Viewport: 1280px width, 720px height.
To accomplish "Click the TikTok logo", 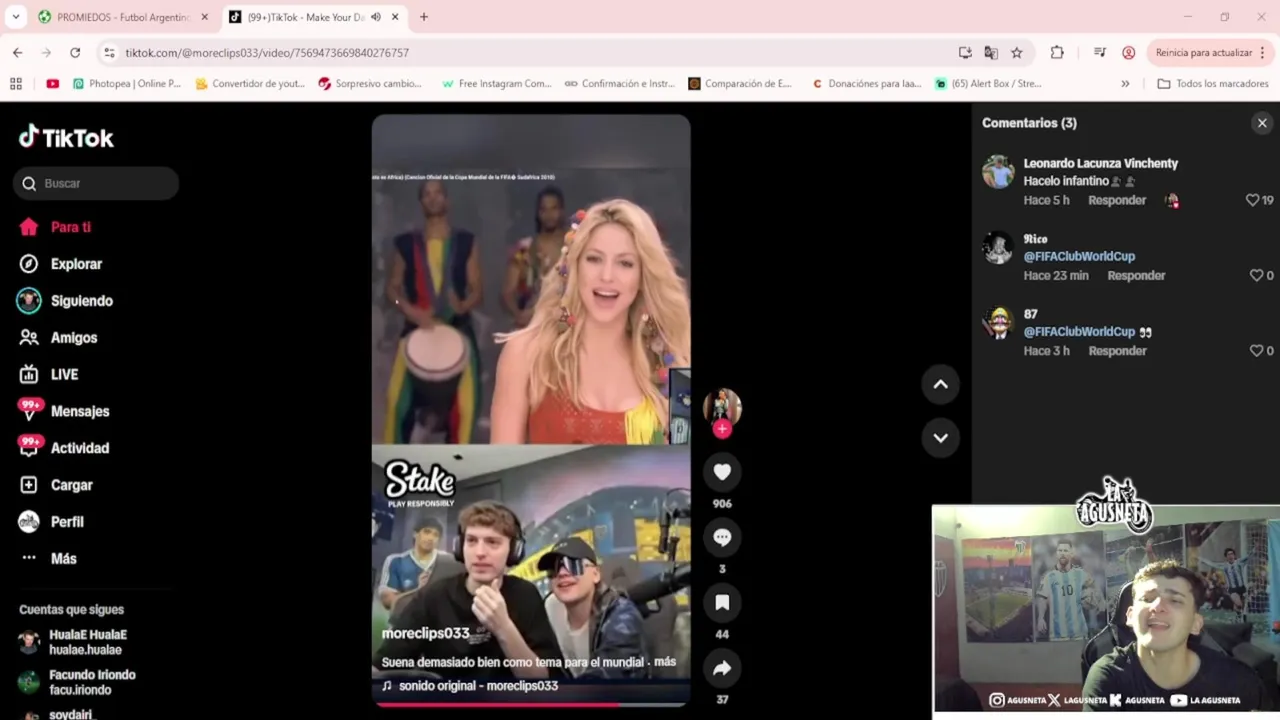I will click(x=66, y=137).
